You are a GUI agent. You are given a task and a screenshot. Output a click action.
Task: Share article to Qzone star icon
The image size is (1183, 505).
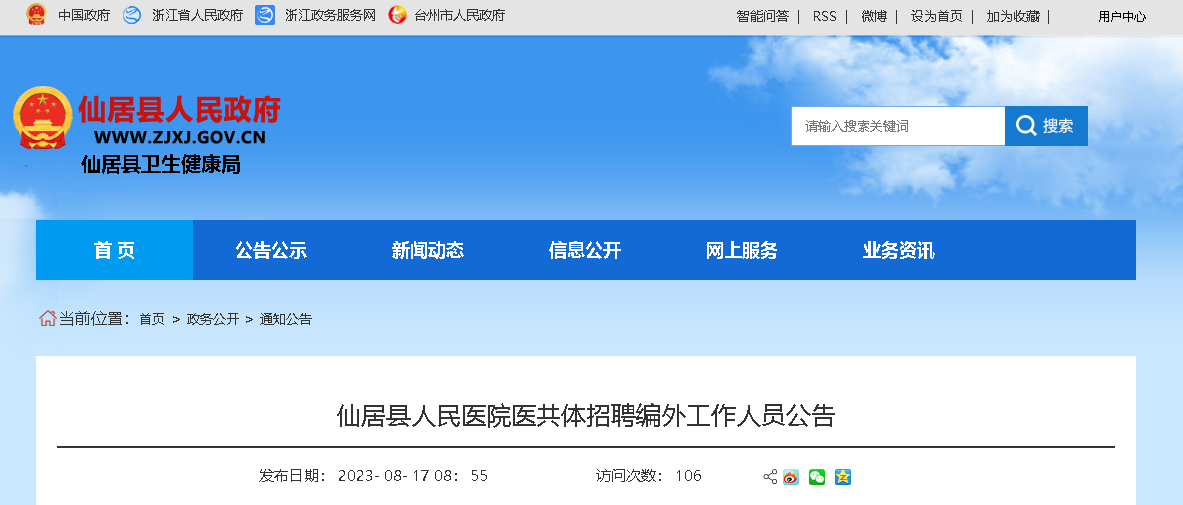coord(843,477)
